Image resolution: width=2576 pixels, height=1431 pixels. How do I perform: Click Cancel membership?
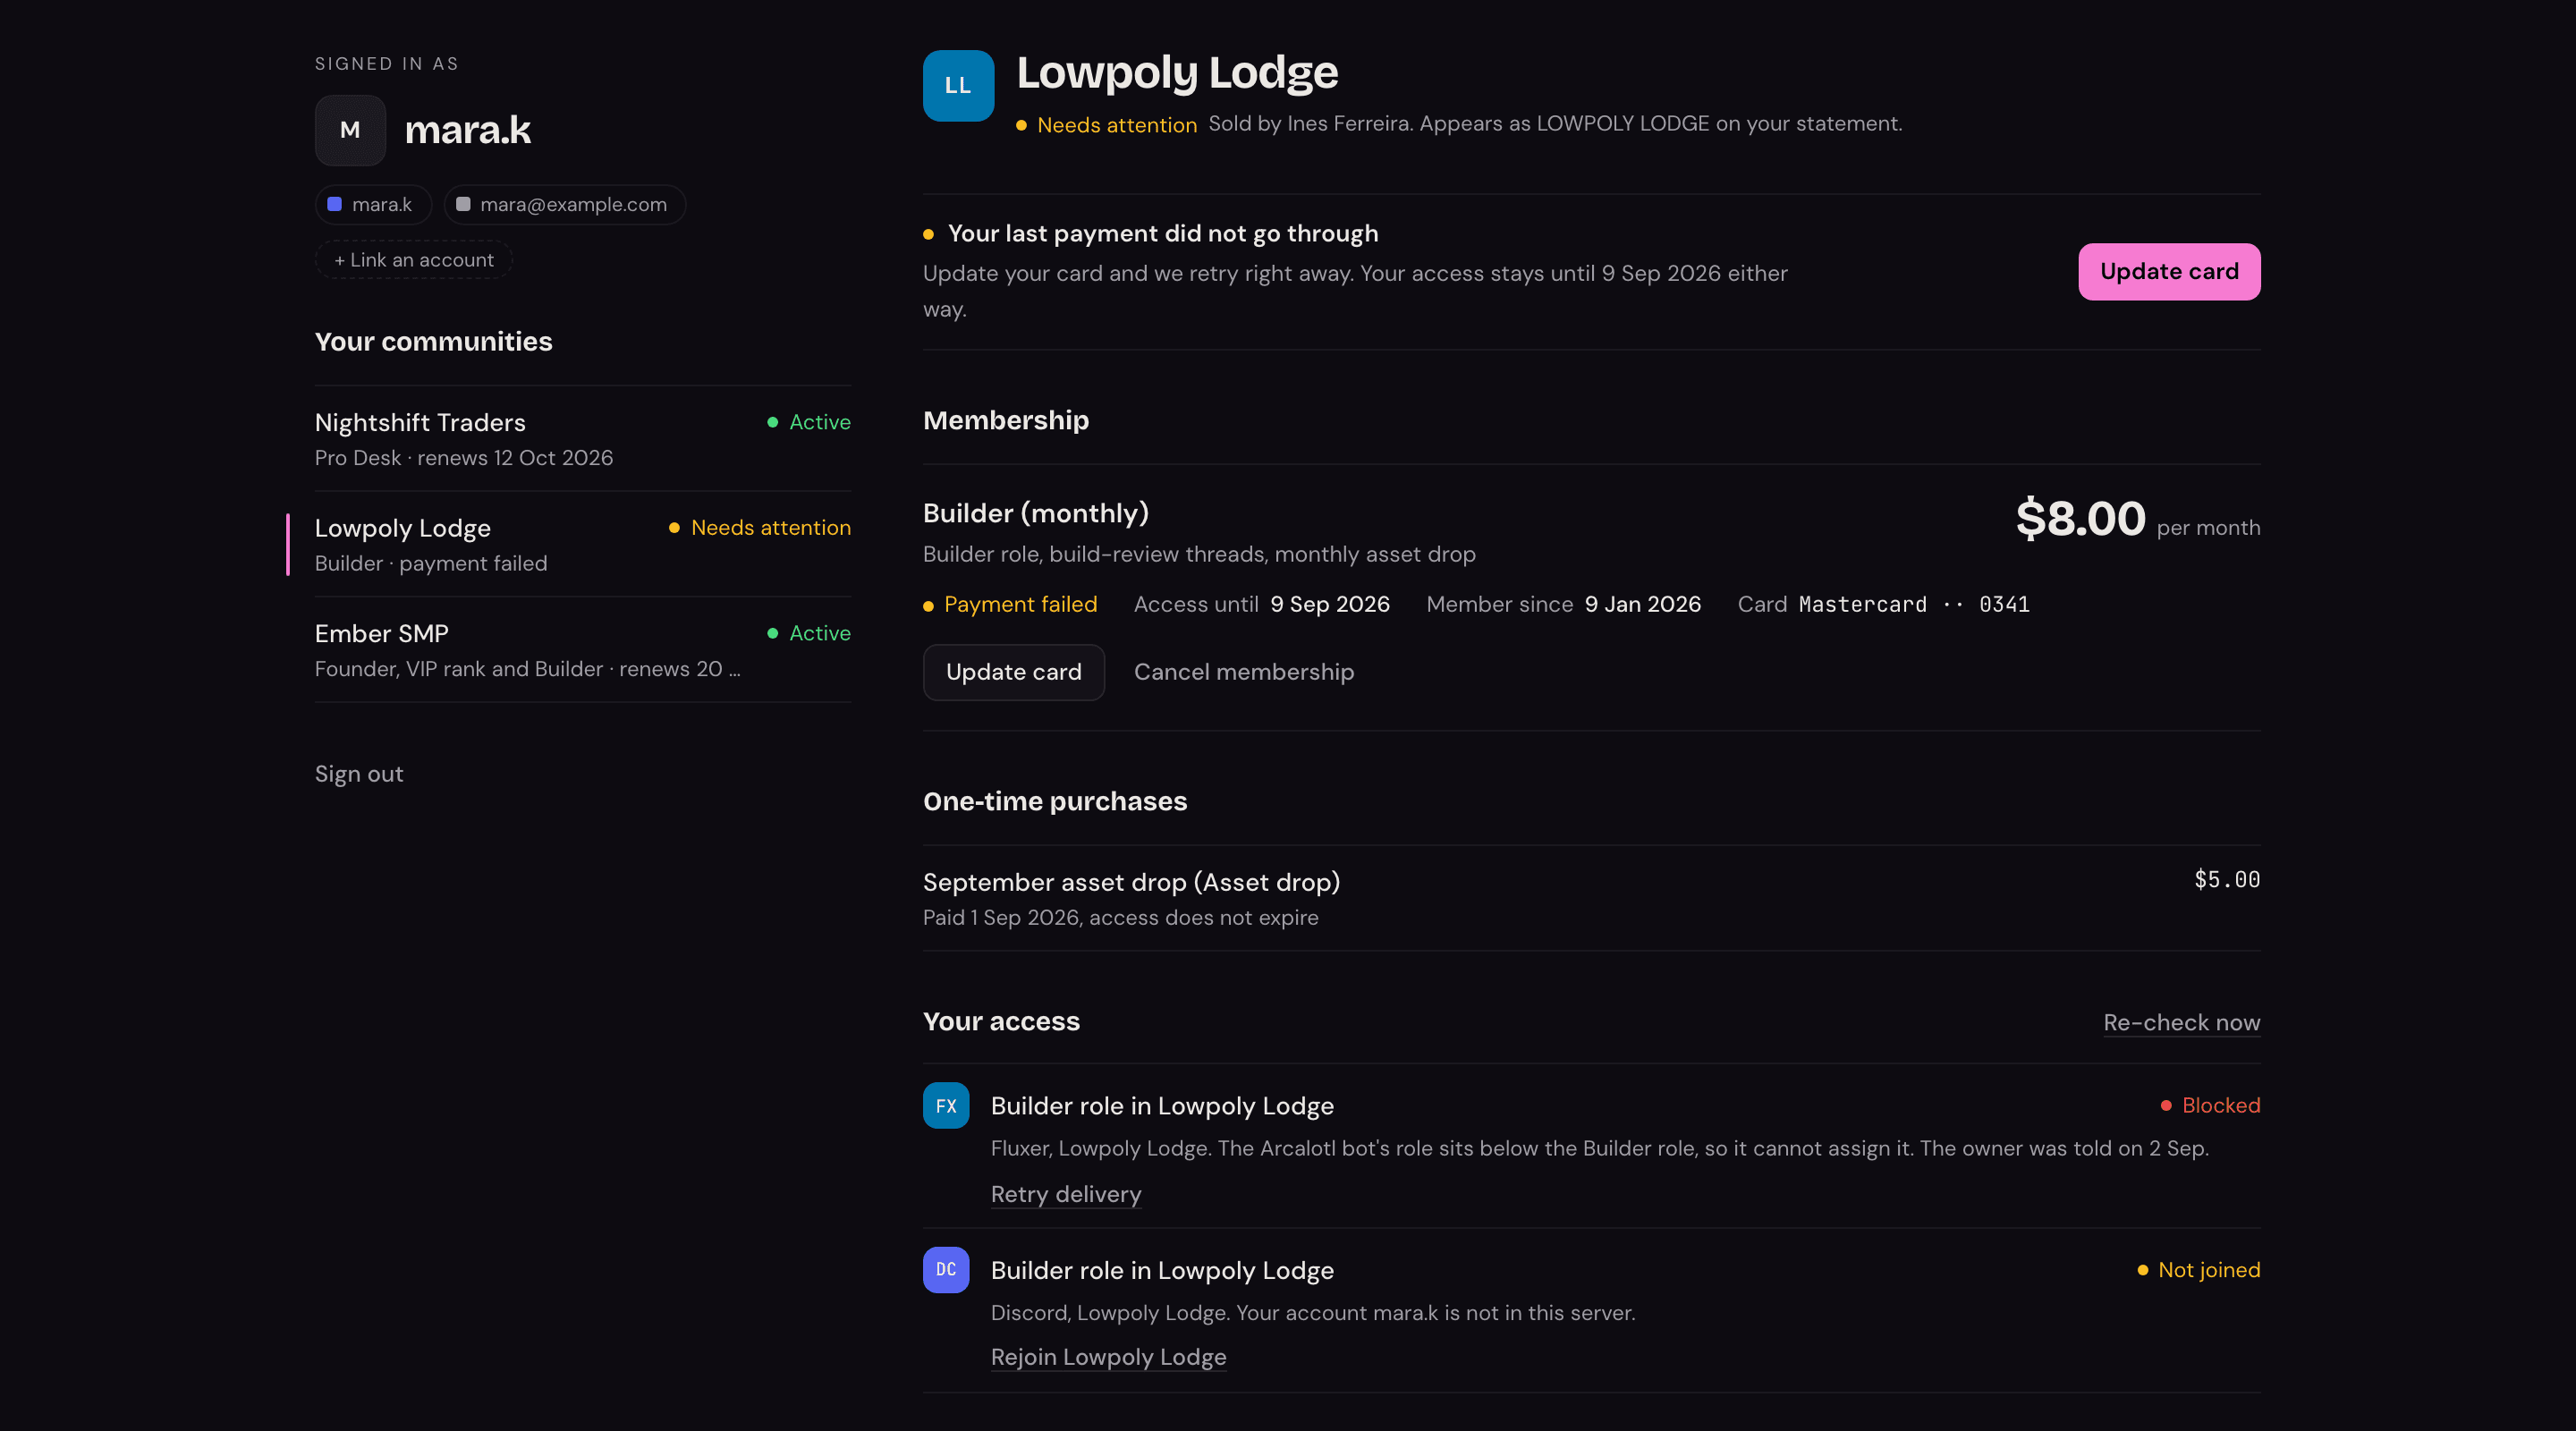1244,672
